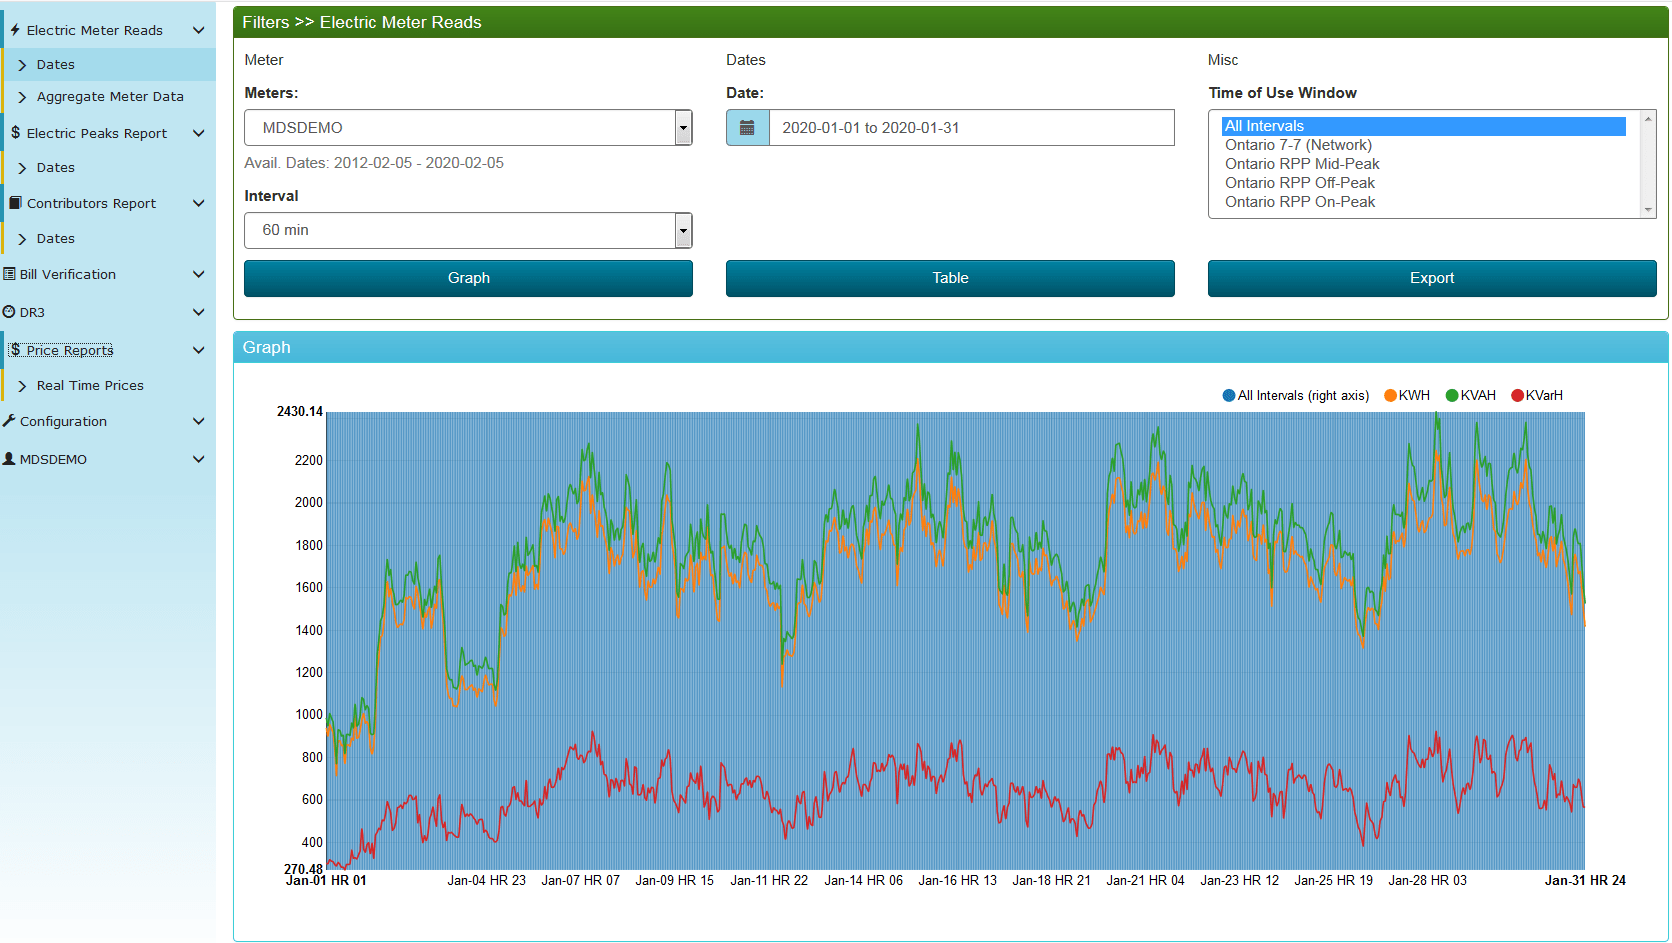Click the Graph button

(468, 278)
